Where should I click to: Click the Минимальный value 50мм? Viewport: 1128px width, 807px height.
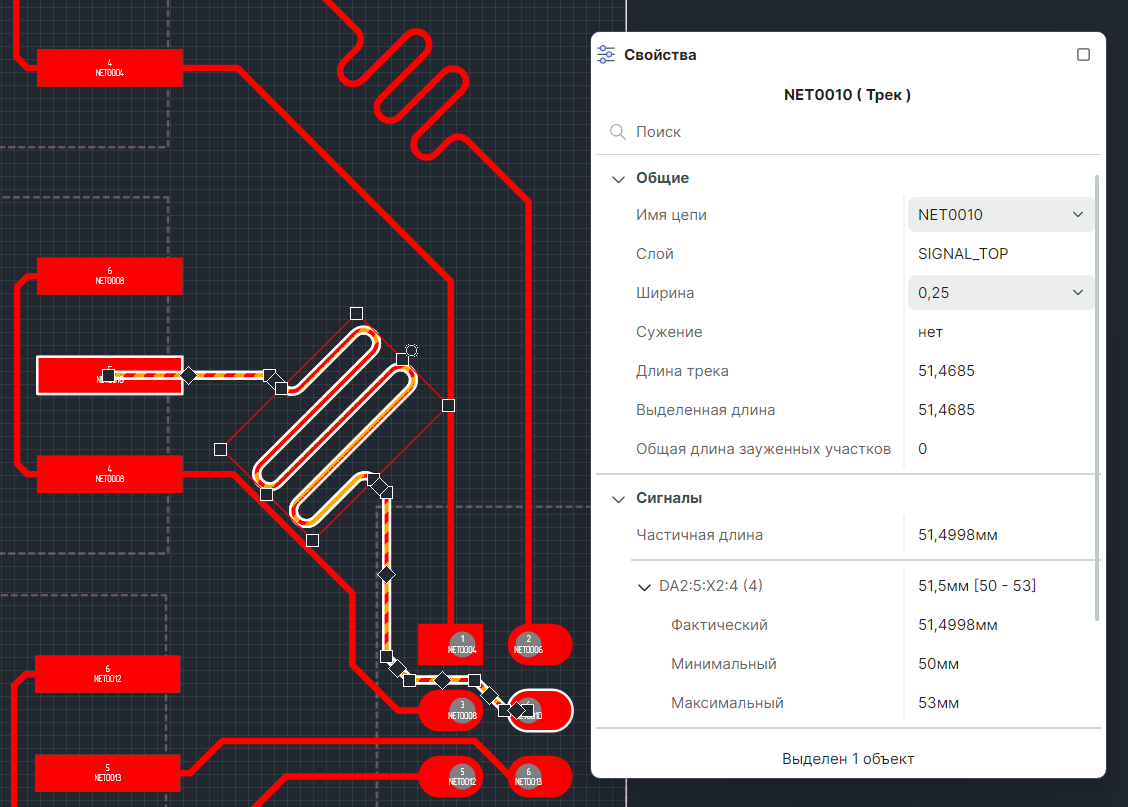[938, 664]
